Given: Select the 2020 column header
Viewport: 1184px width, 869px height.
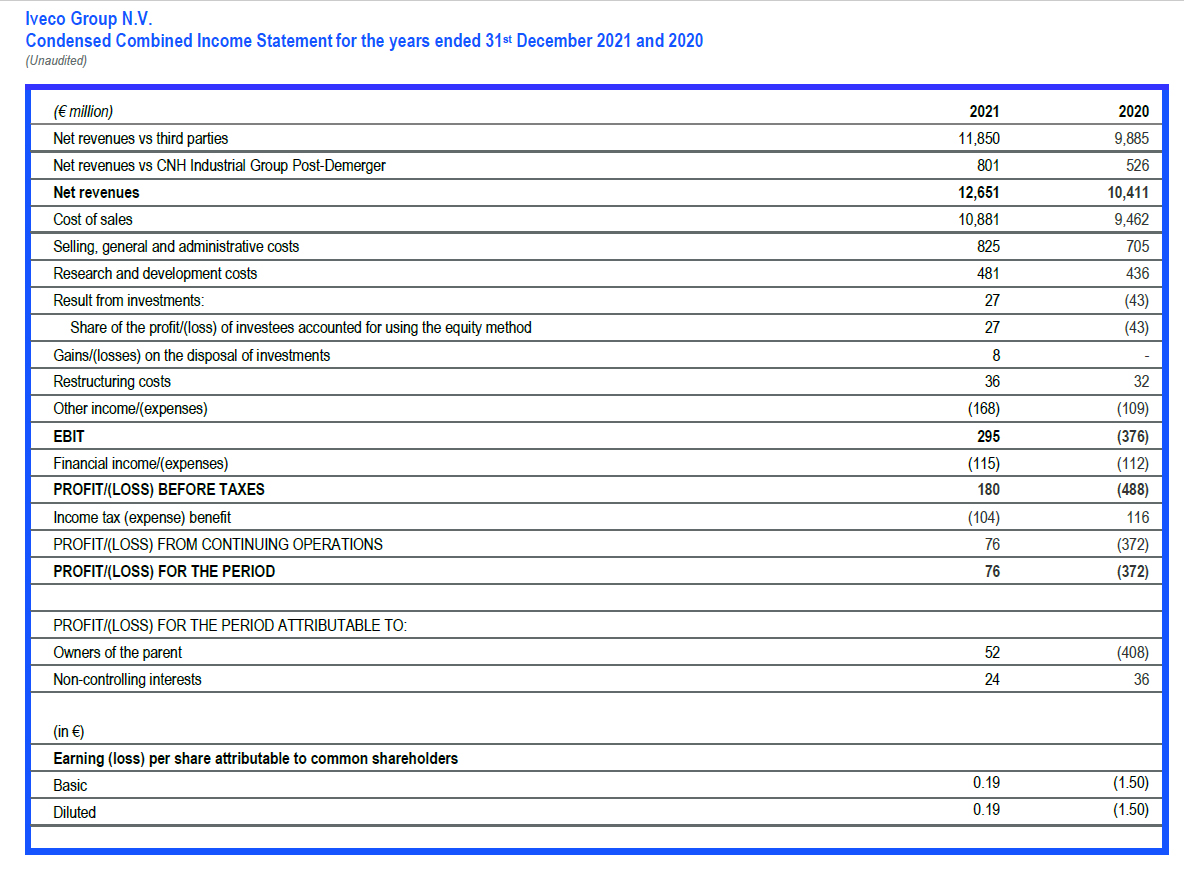Looking at the screenshot, I should pyautogui.click(x=1133, y=112).
